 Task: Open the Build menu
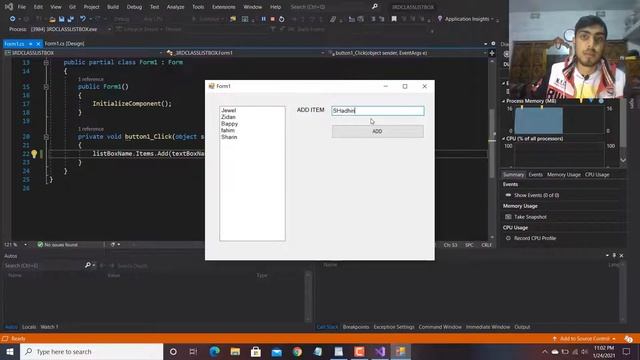[113, 7]
